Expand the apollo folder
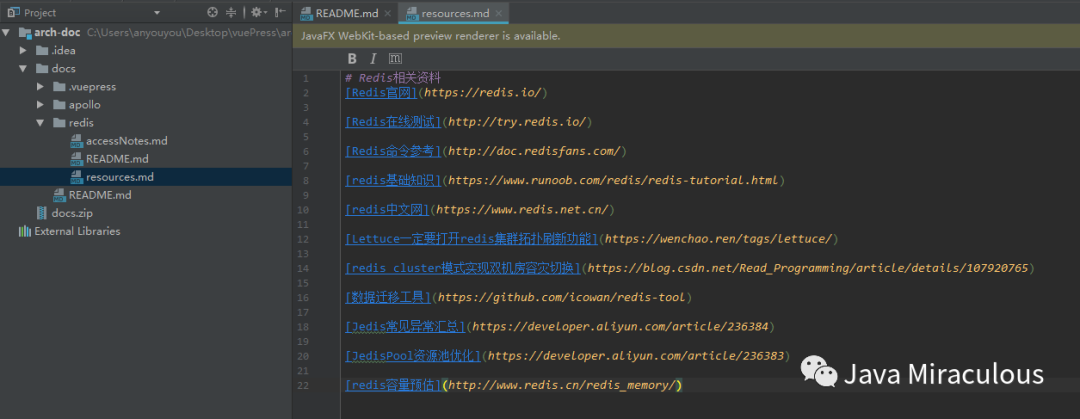 [41, 105]
